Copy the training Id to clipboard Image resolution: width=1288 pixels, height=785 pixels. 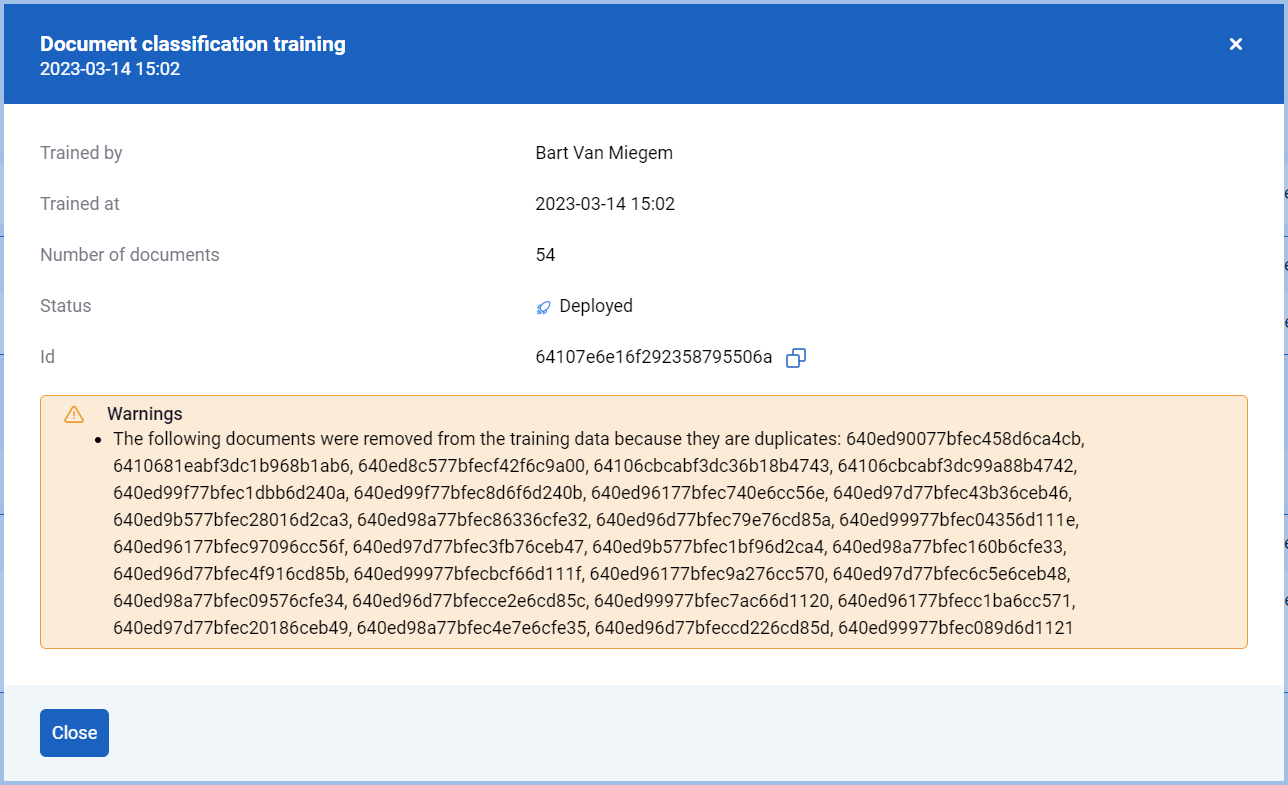796,358
